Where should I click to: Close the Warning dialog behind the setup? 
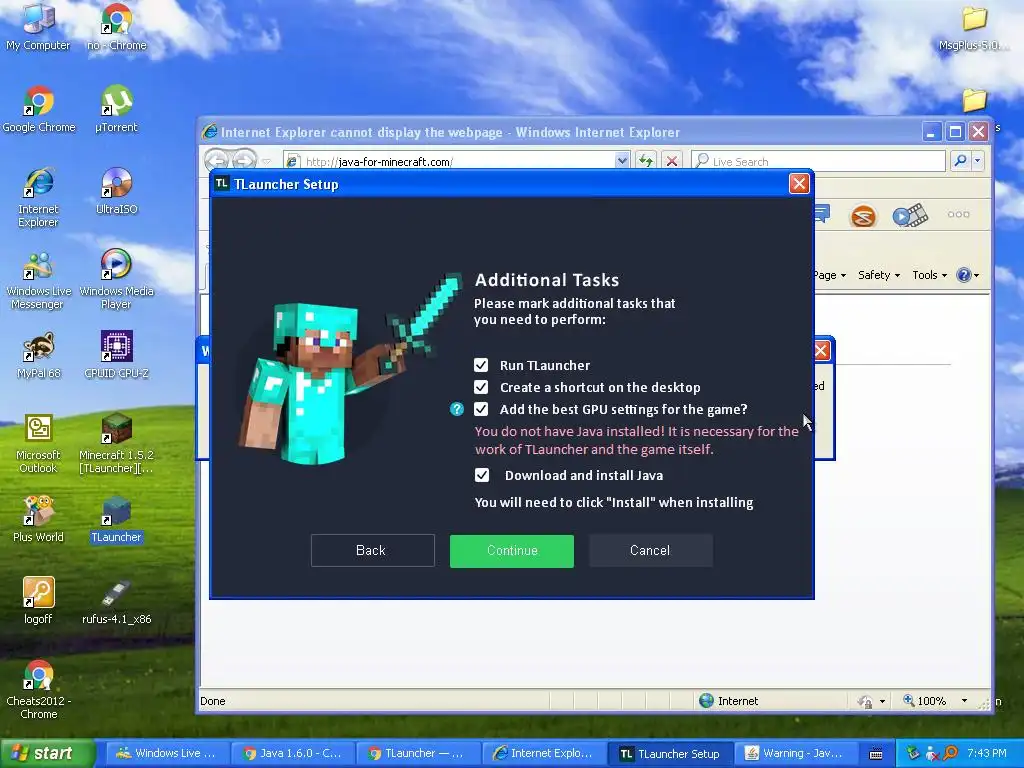tap(822, 351)
